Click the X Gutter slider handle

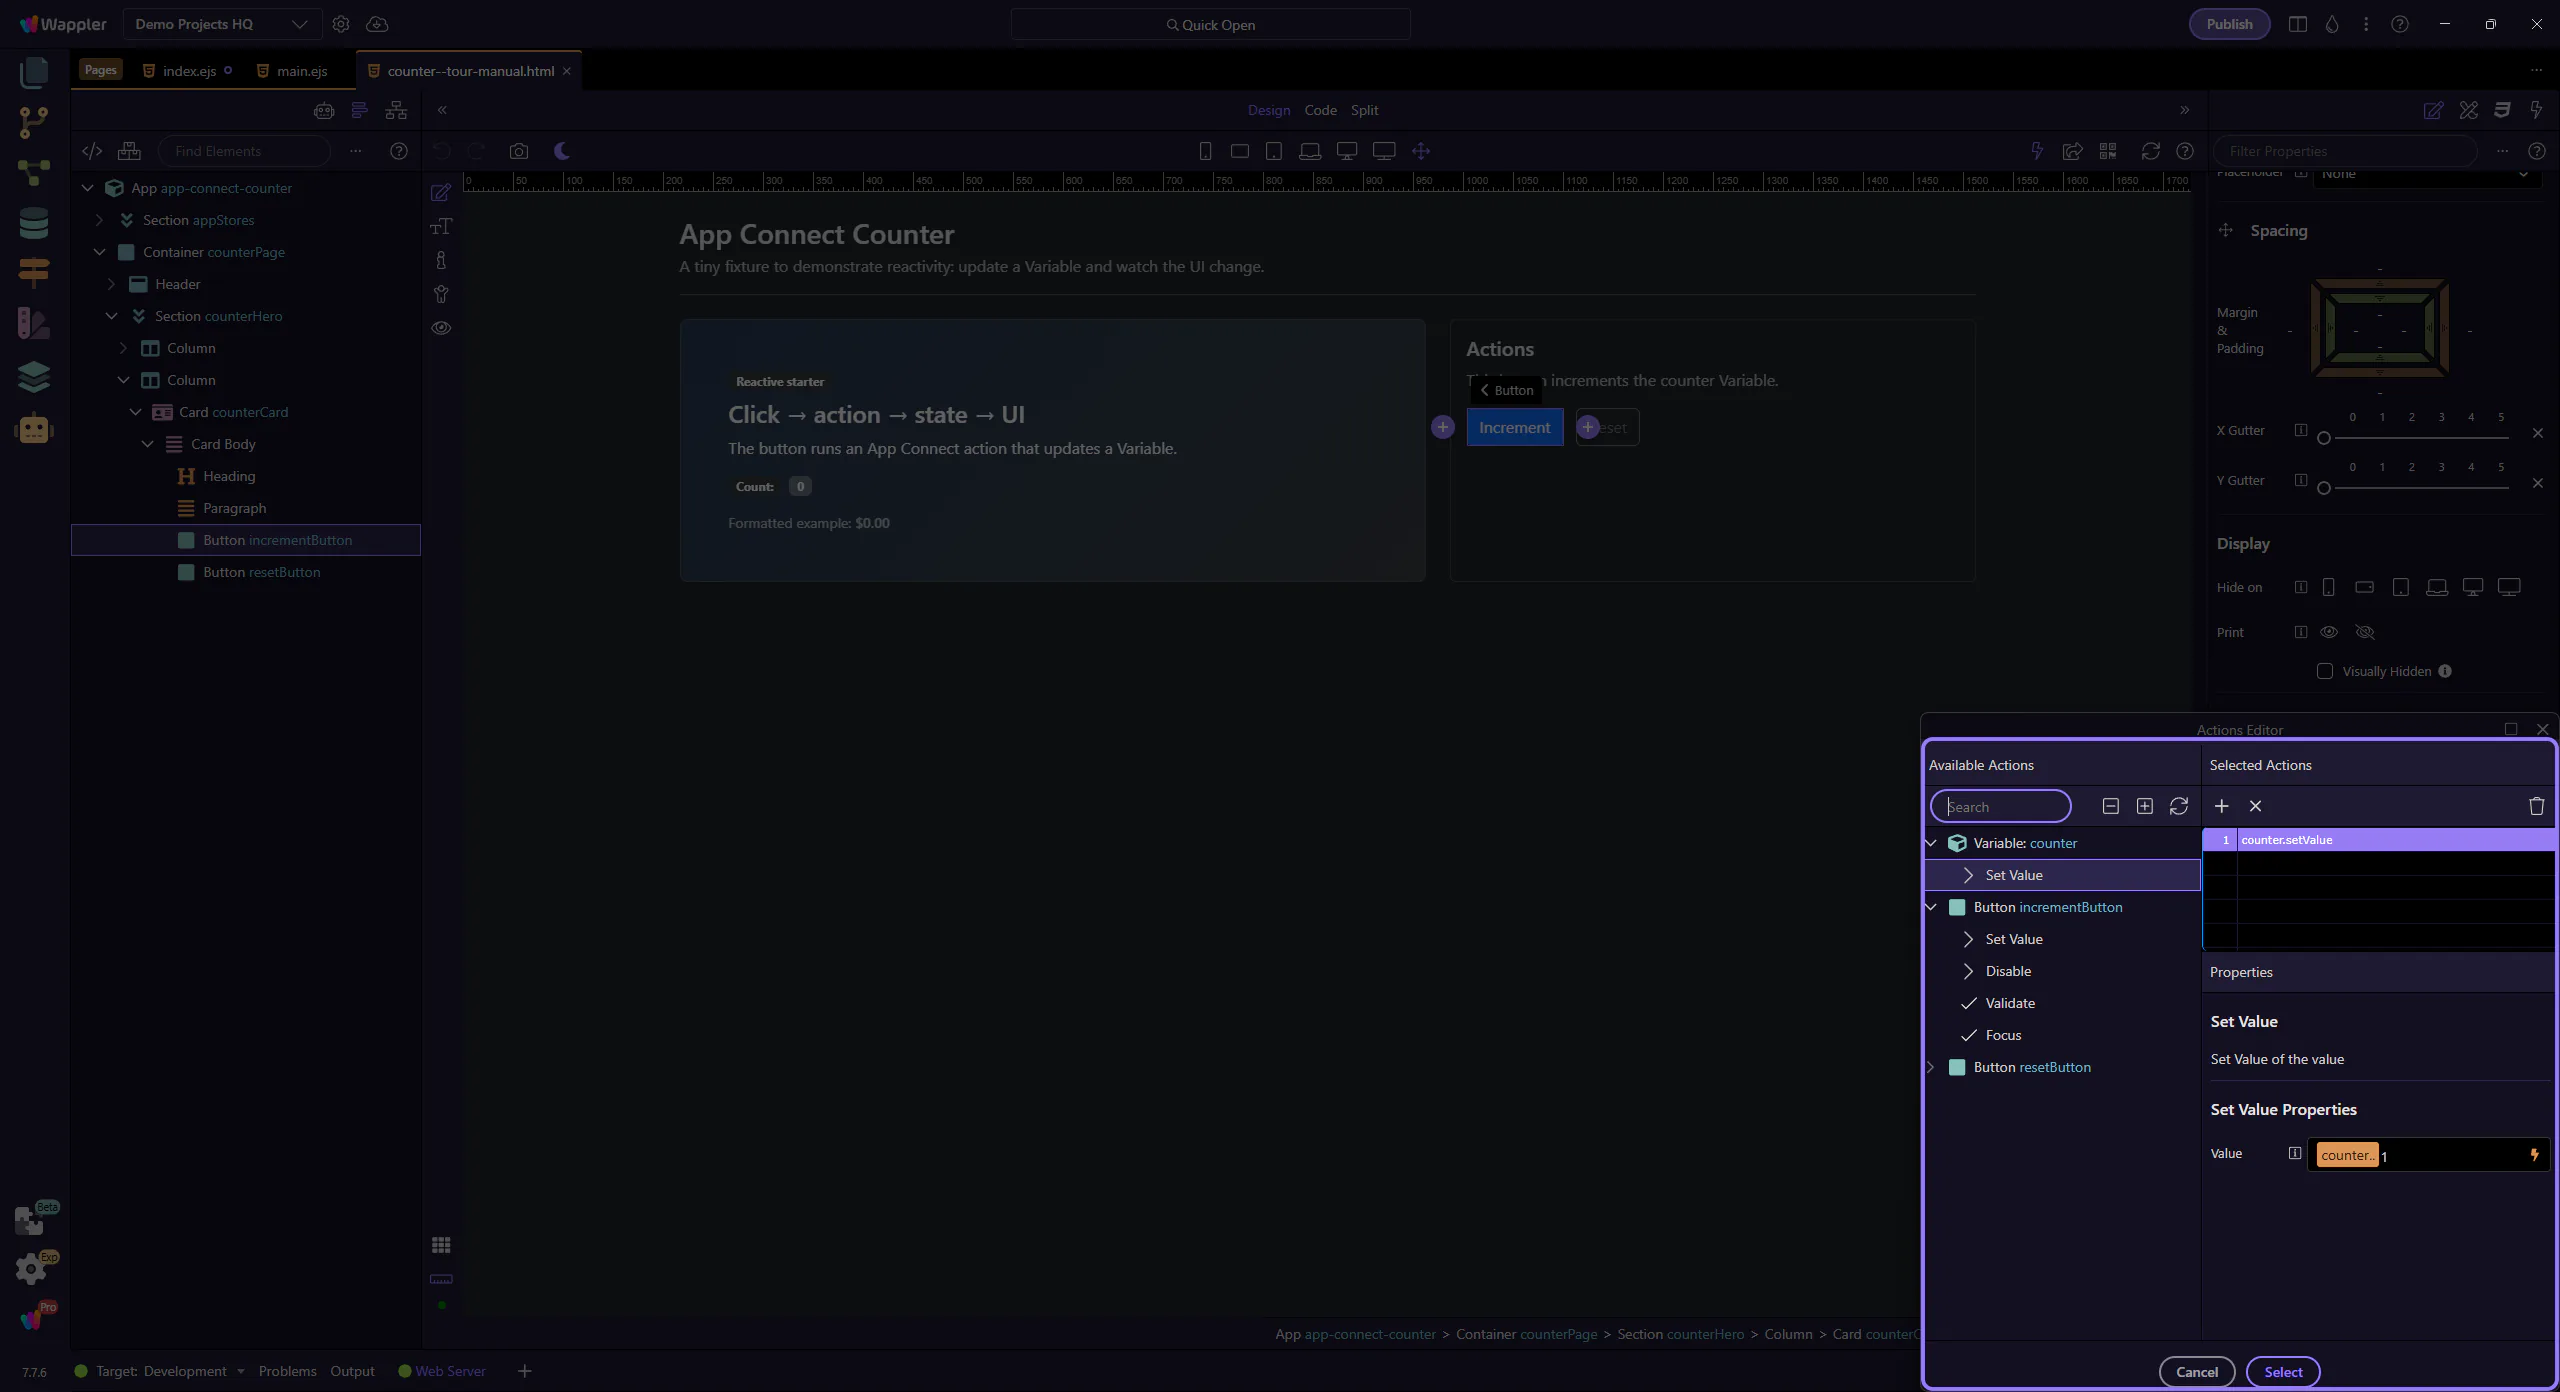2324,438
